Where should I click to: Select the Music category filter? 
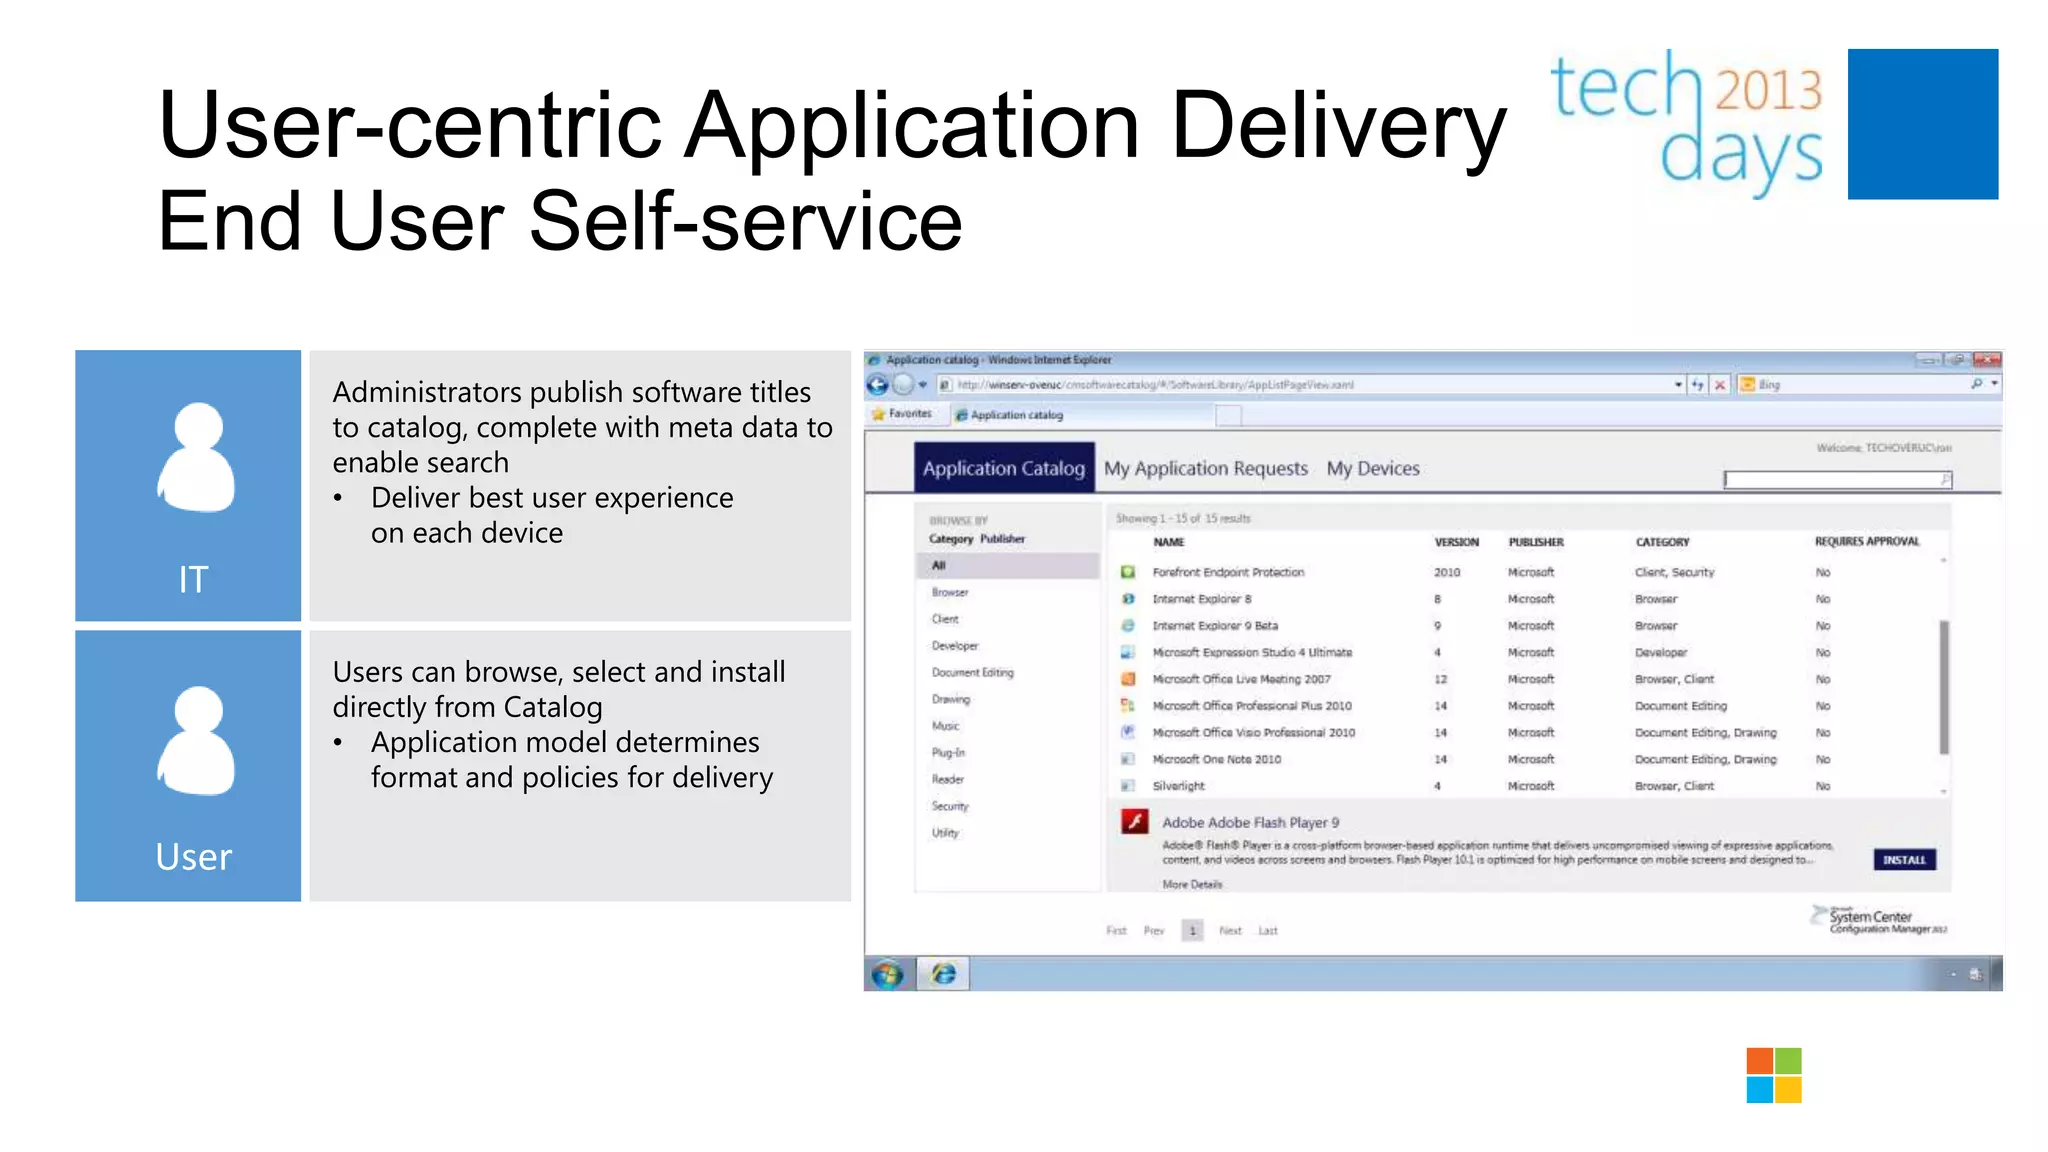pyautogui.click(x=945, y=726)
